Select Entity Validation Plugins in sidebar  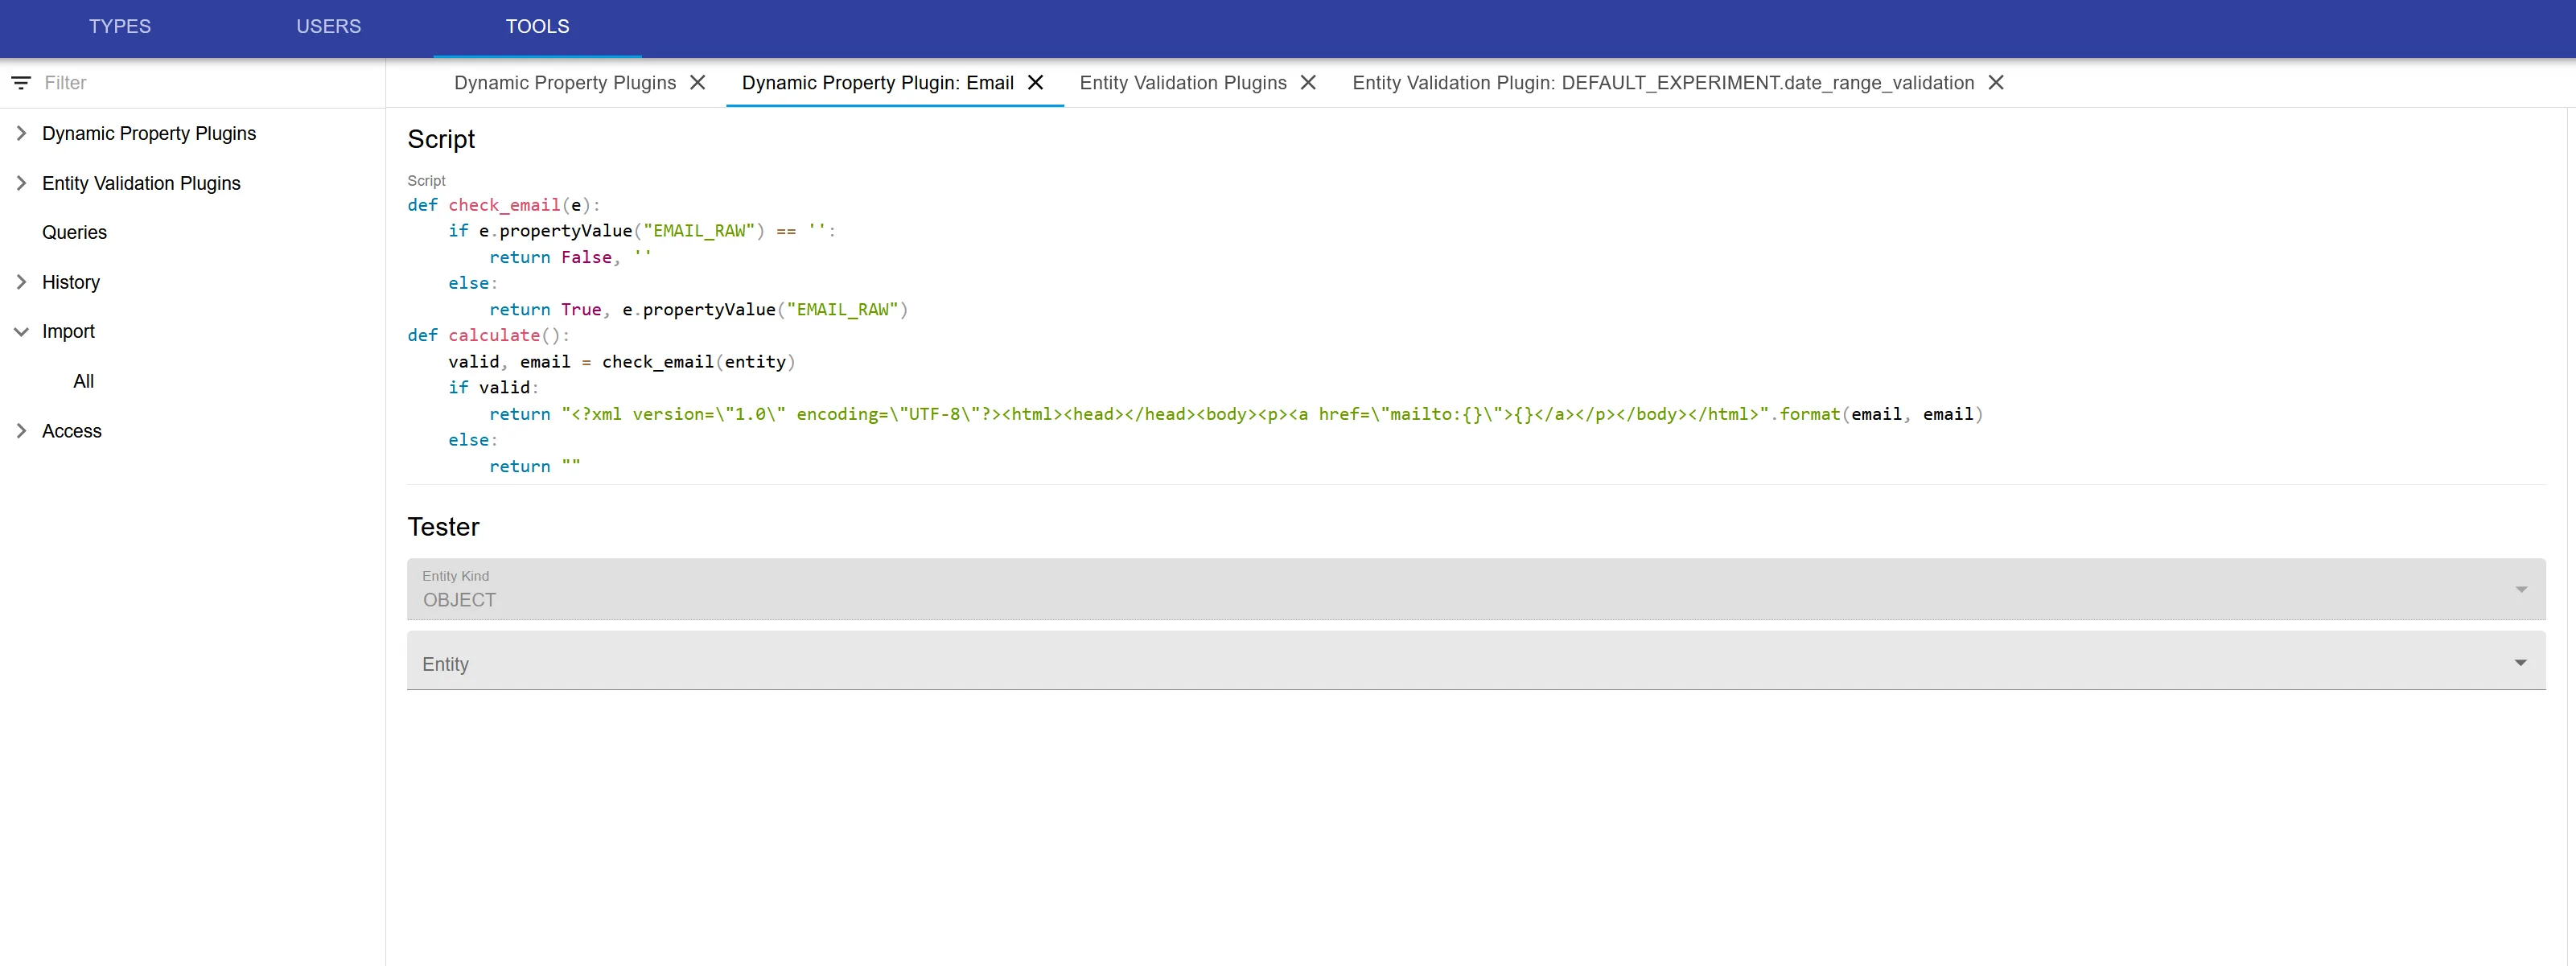click(x=141, y=183)
